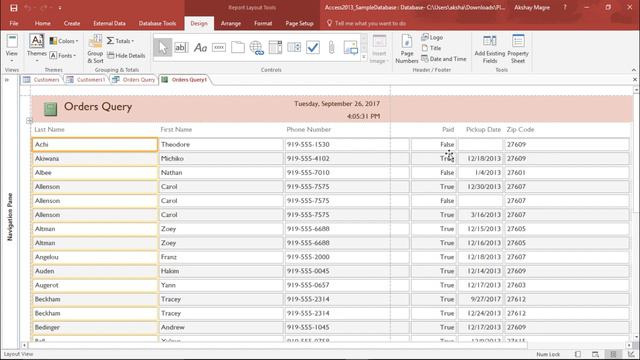Switch to the Format tab

coord(263,23)
